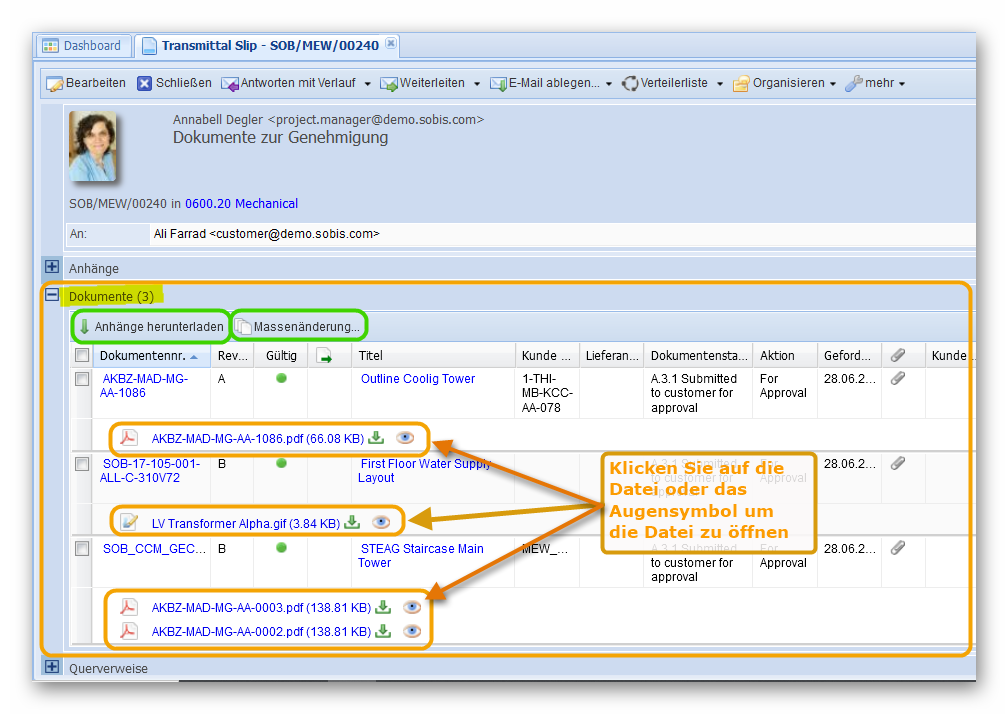Click Anhänge herunterladen button
Image resolution: width=1008 pixels, height=714 pixels.
coord(150,326)
